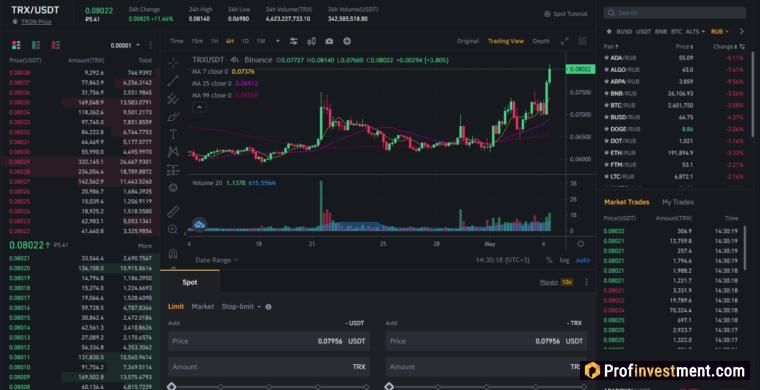Screen dimensions: 760x390
Task: Click More in the order book
Action: [x=144, y=246]
